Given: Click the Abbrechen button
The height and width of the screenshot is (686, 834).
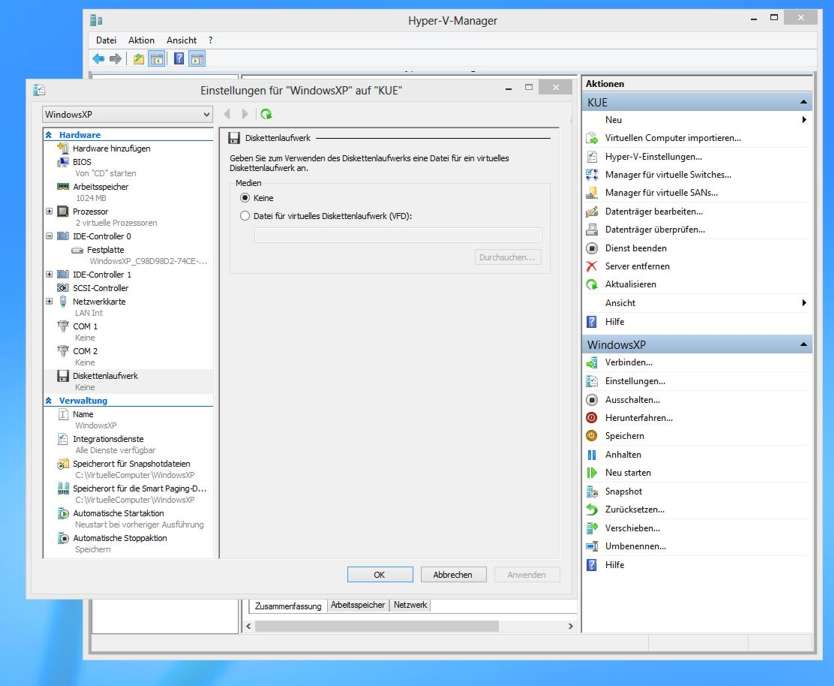Looking at the screenshot, I should click(x=453, y=575).
